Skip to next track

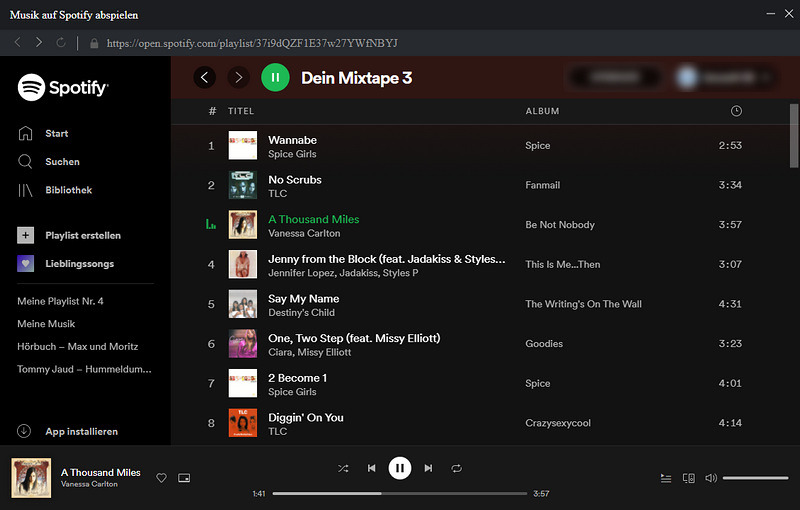(x=428, y=468)
